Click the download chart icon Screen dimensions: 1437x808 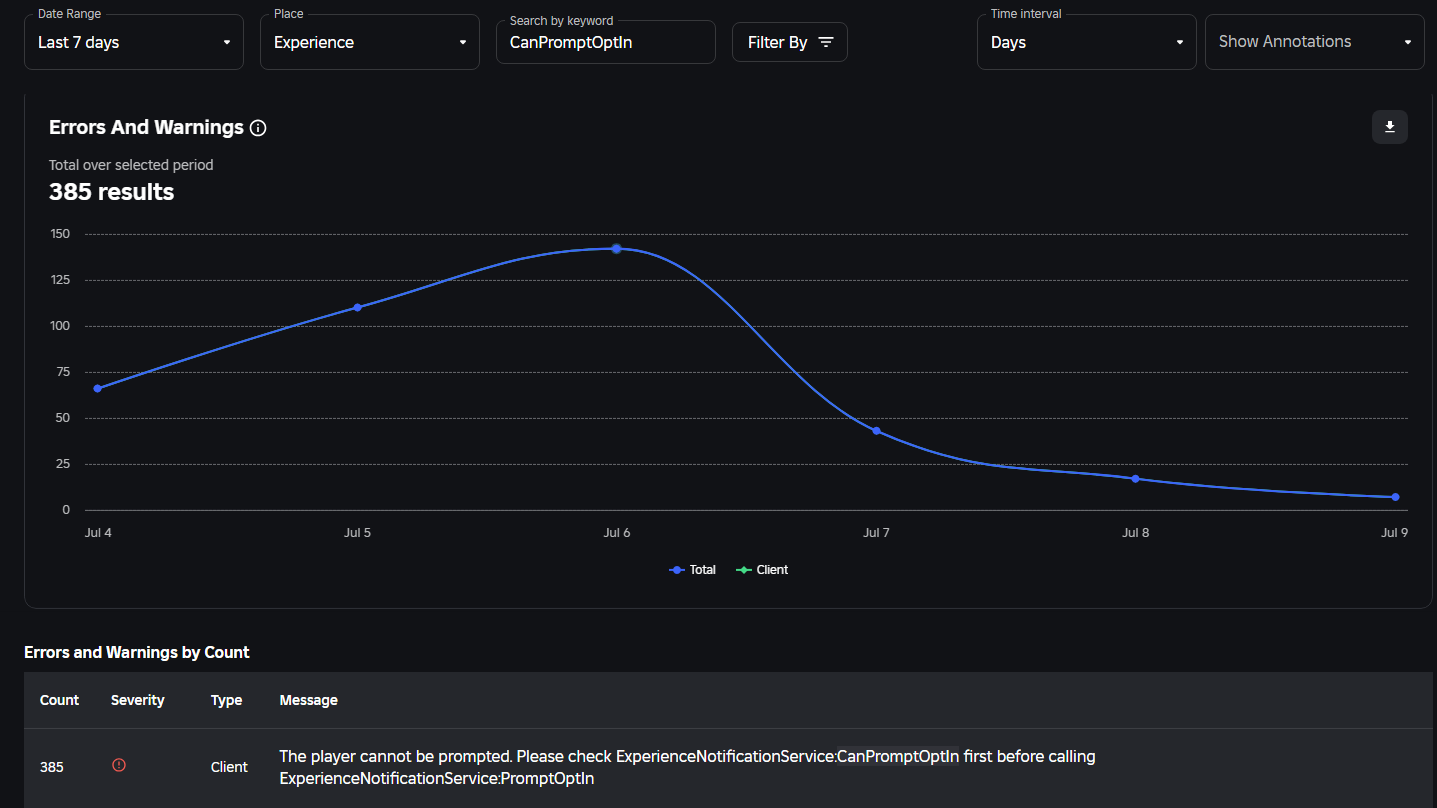(x=1389, y=127)
